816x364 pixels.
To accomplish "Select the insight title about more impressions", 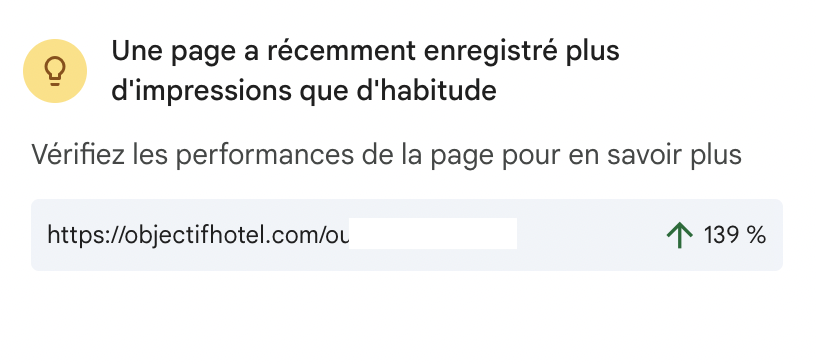I will pos(365,71).
